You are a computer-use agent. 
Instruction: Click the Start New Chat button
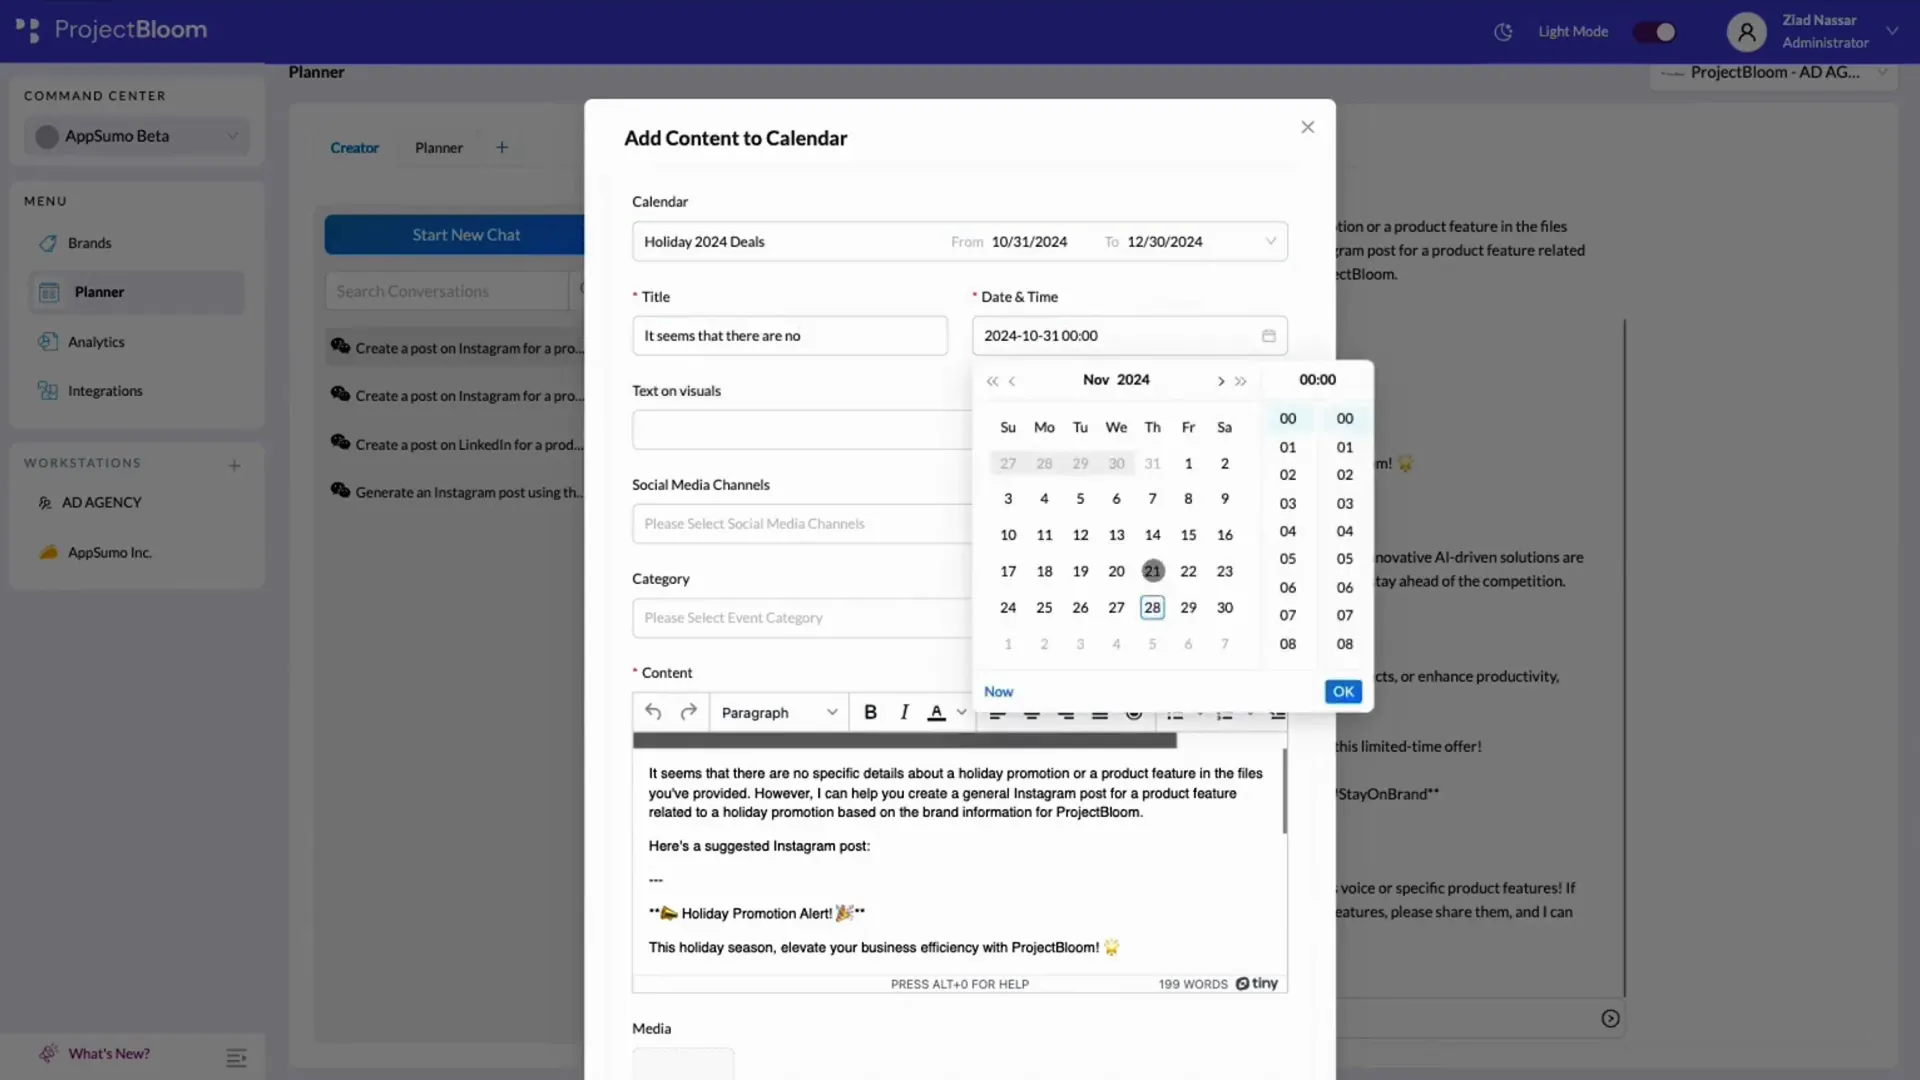[x=455, y=235]
